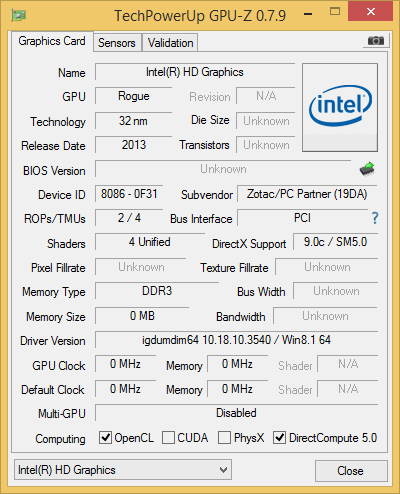
Task: Click the Texture Fillrate Unknown field
Action: coord(327,267)
